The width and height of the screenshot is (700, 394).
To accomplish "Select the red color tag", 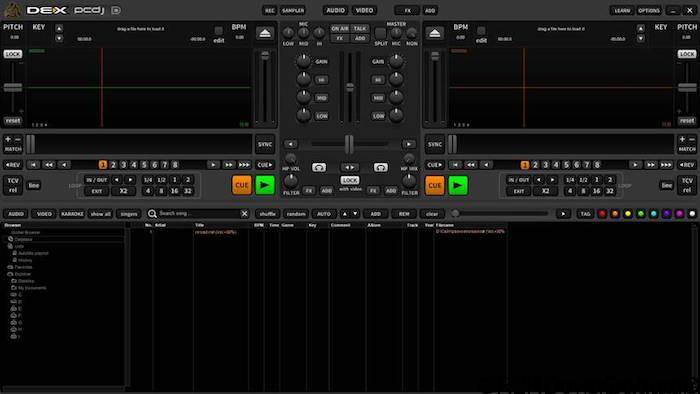I will pos(602,214).
